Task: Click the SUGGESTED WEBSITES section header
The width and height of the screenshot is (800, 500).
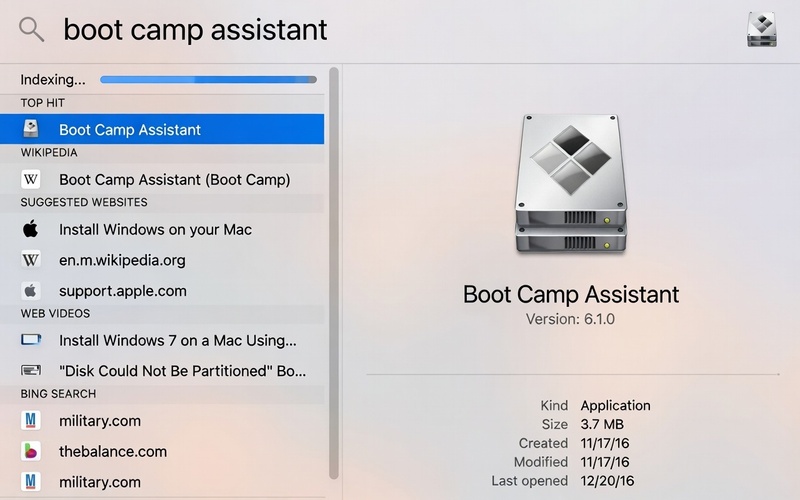Action: tap(84, 202)
